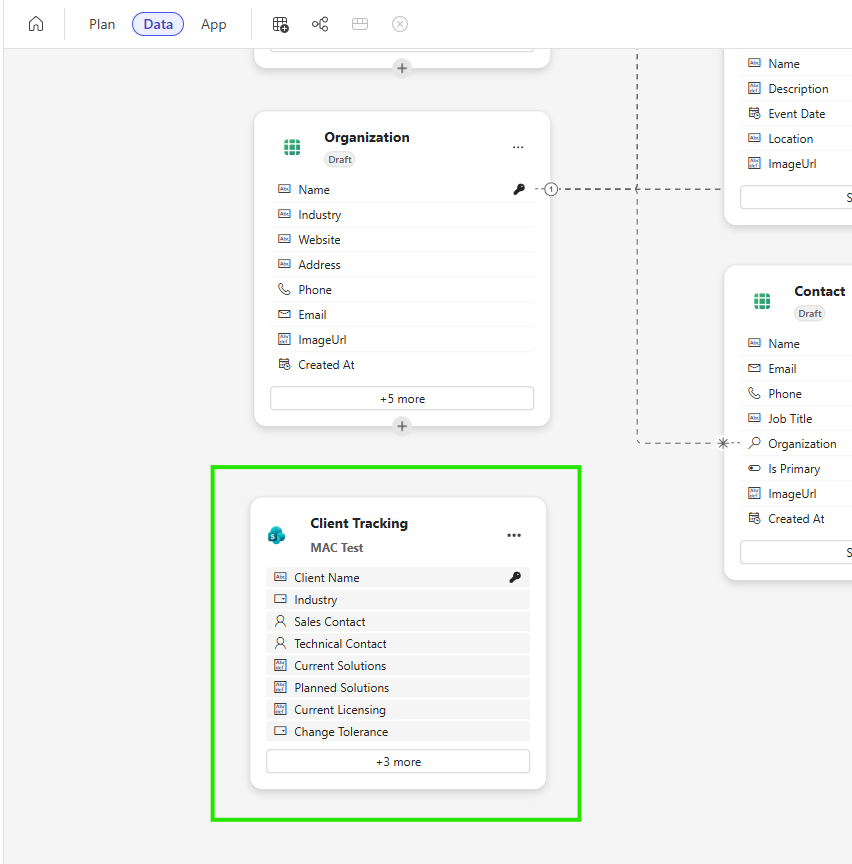The width and height of the screenshot is (852, 864).
Task: Select the Phone column in Organization
Action: click(x=402, y=290)
